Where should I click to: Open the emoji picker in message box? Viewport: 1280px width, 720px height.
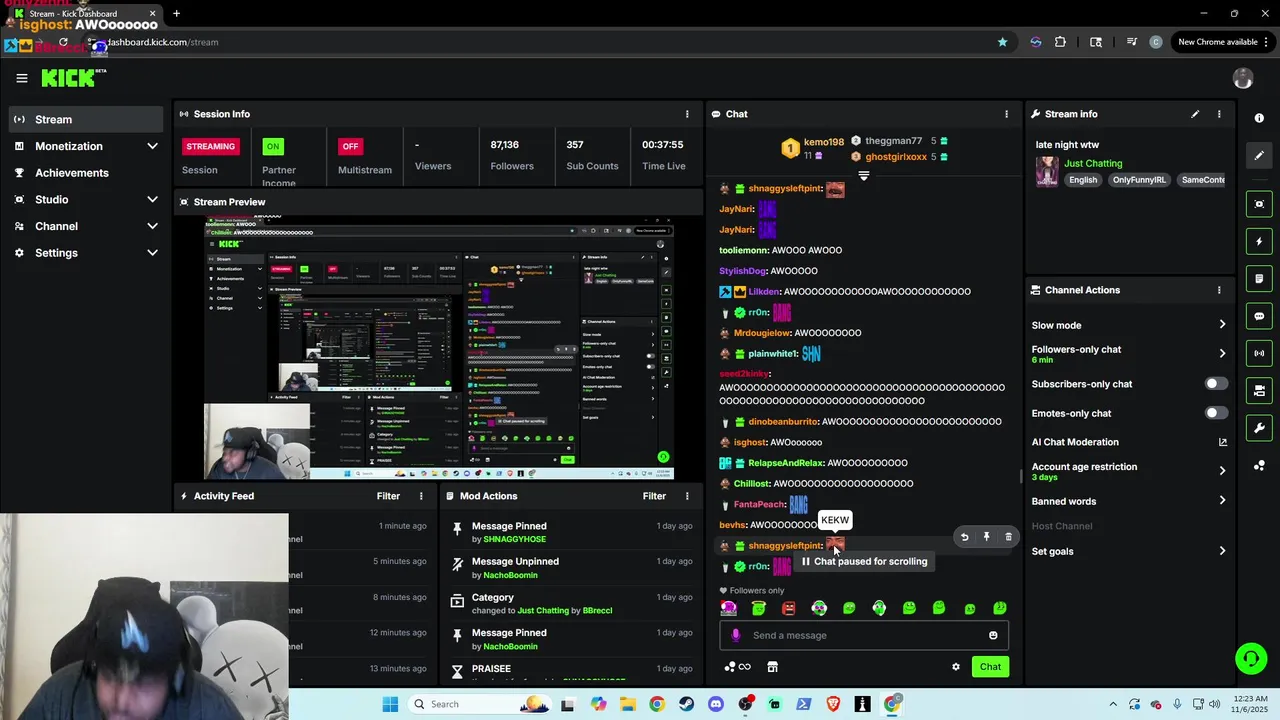click(993, 635)
